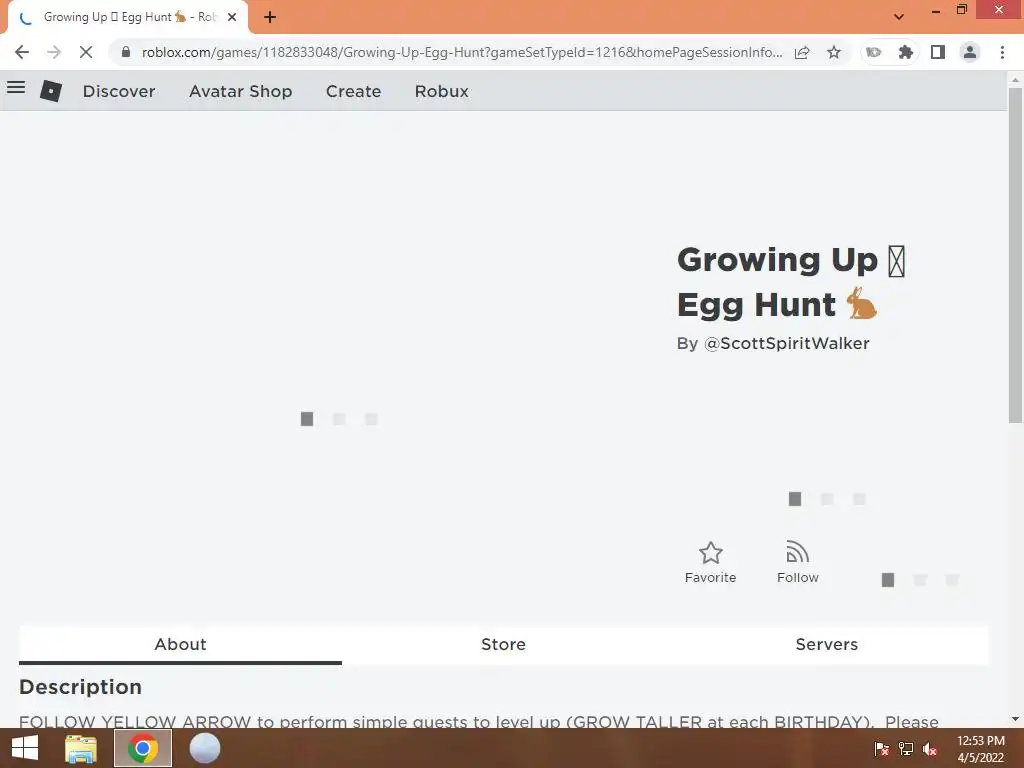Click the Roblox logo home icon
The image size is (1024, 768).
point(50,91)
